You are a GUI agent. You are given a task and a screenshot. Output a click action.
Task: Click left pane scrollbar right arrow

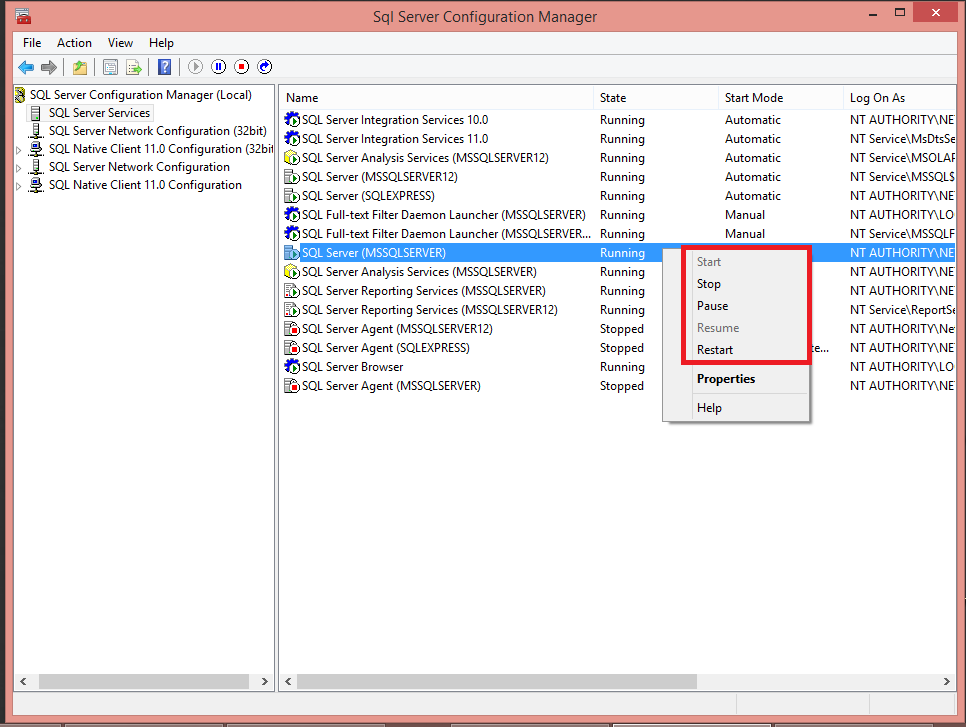[265, 681]
